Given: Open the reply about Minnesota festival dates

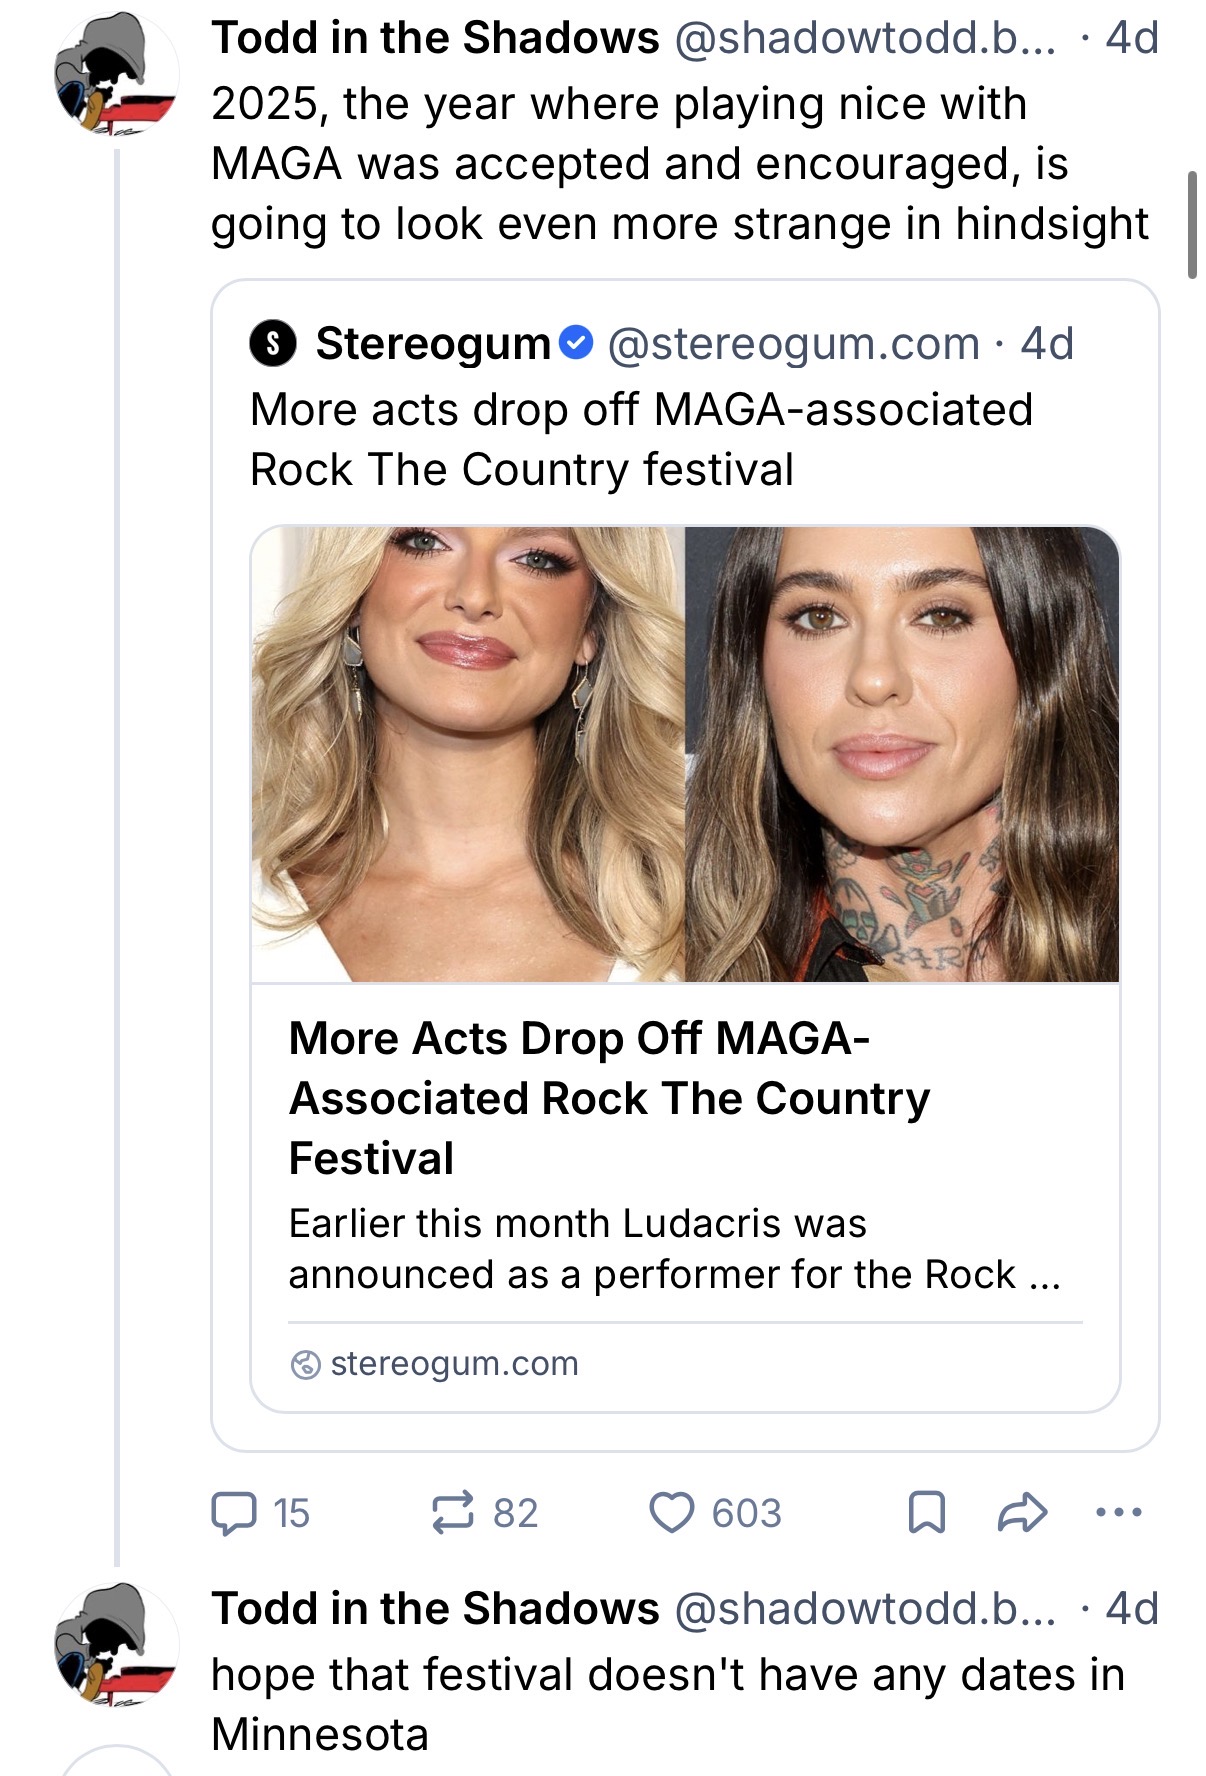Looking at the screenshot, I should click(x=668, y=1704).
